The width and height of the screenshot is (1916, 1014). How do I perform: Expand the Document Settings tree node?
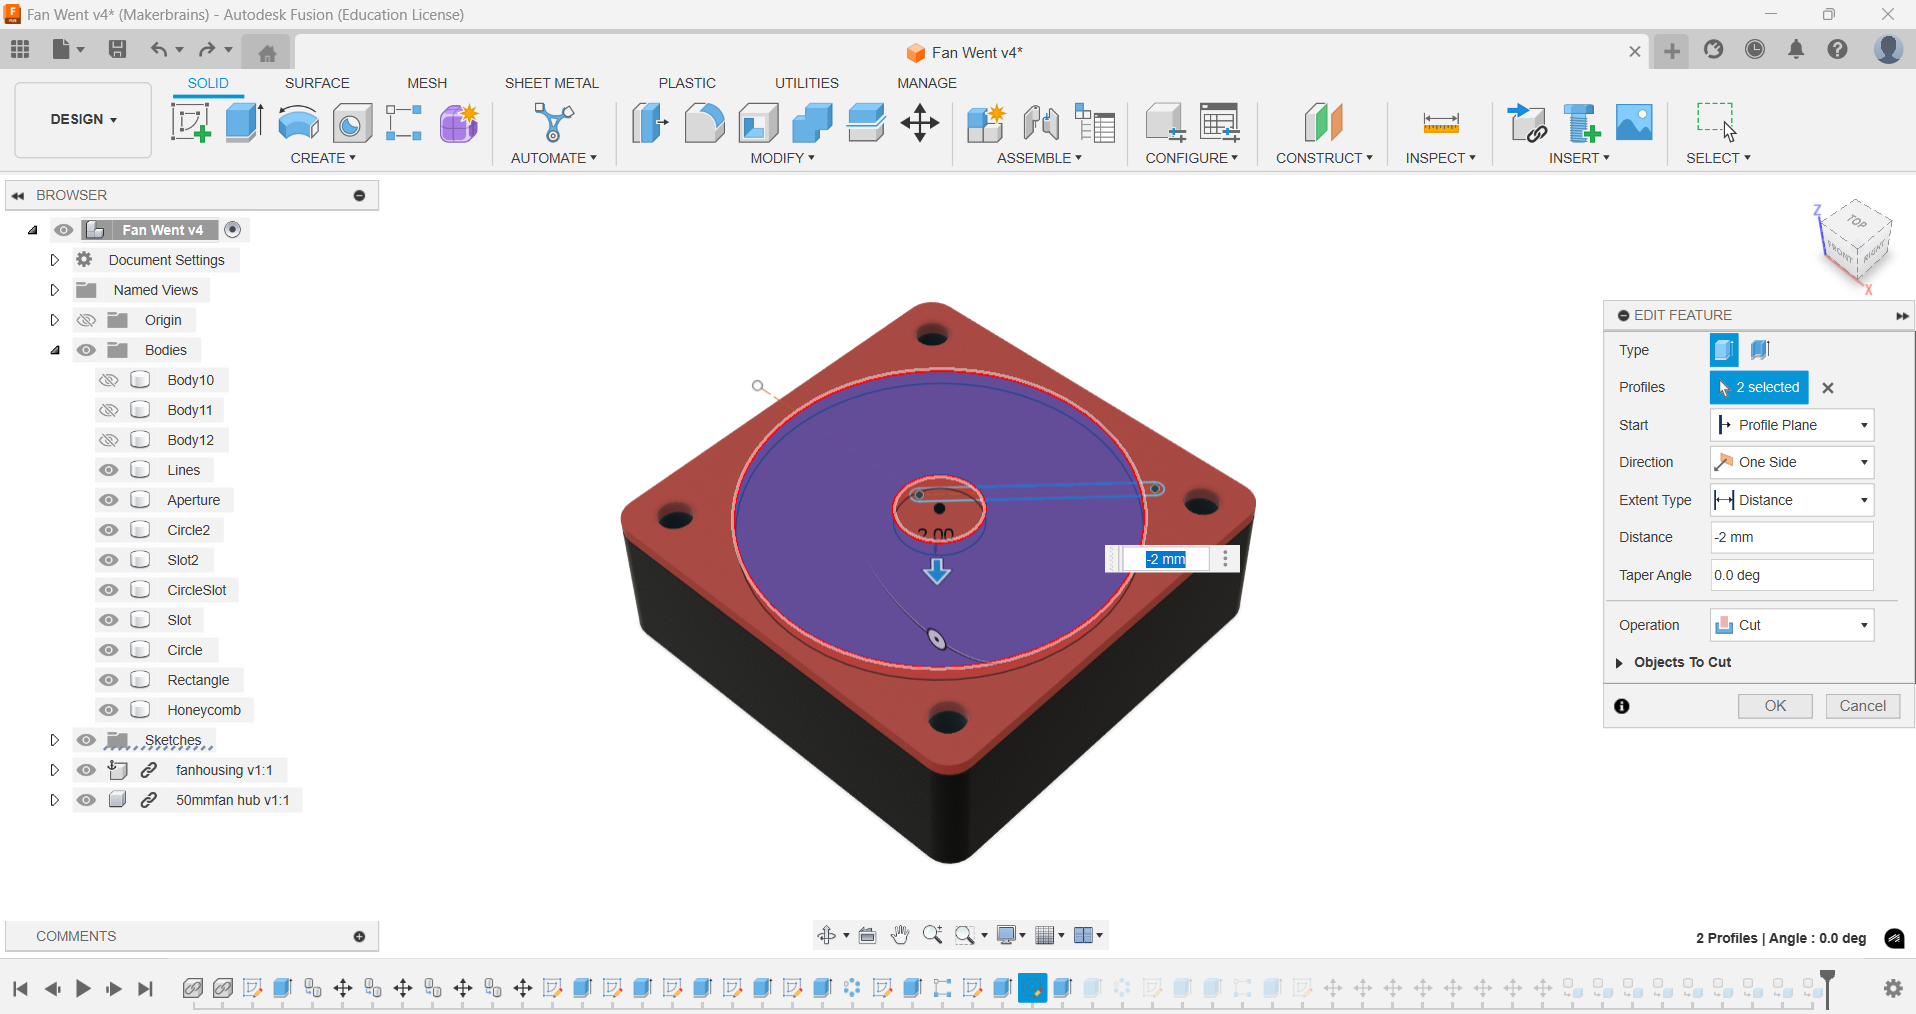click(54, 259)
